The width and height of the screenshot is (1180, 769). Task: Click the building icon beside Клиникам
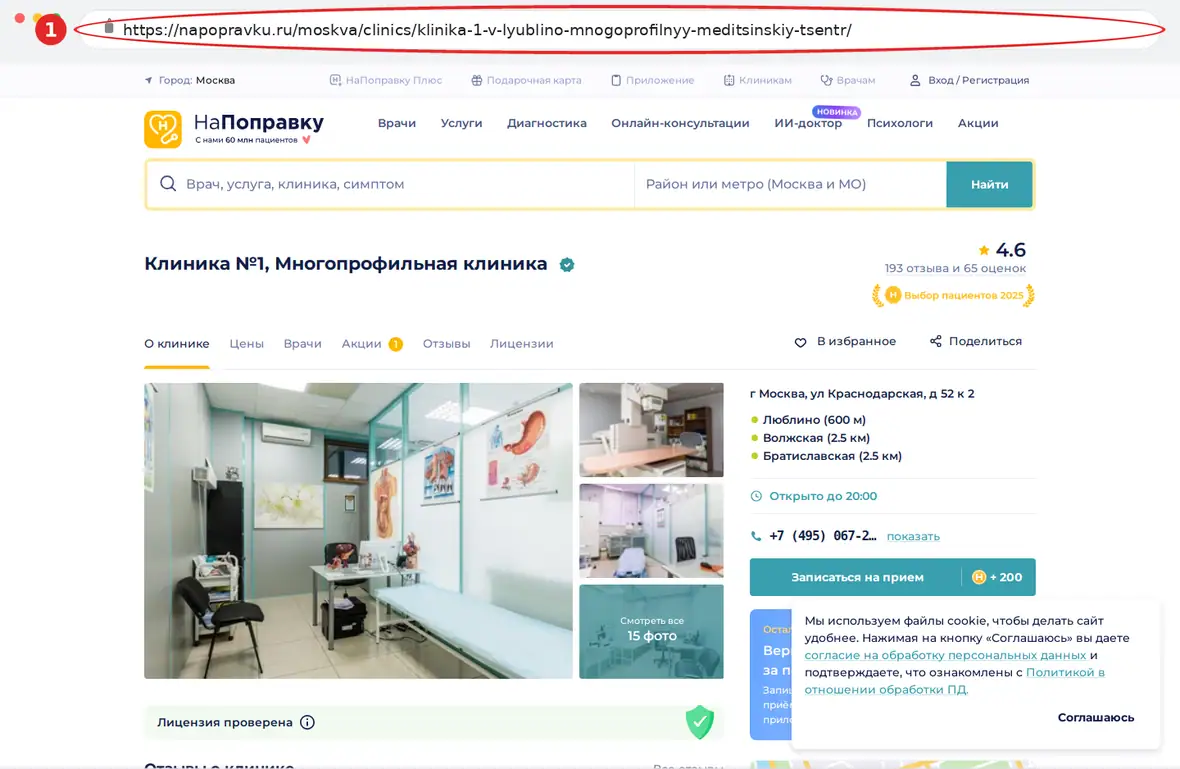coord(728,80)
